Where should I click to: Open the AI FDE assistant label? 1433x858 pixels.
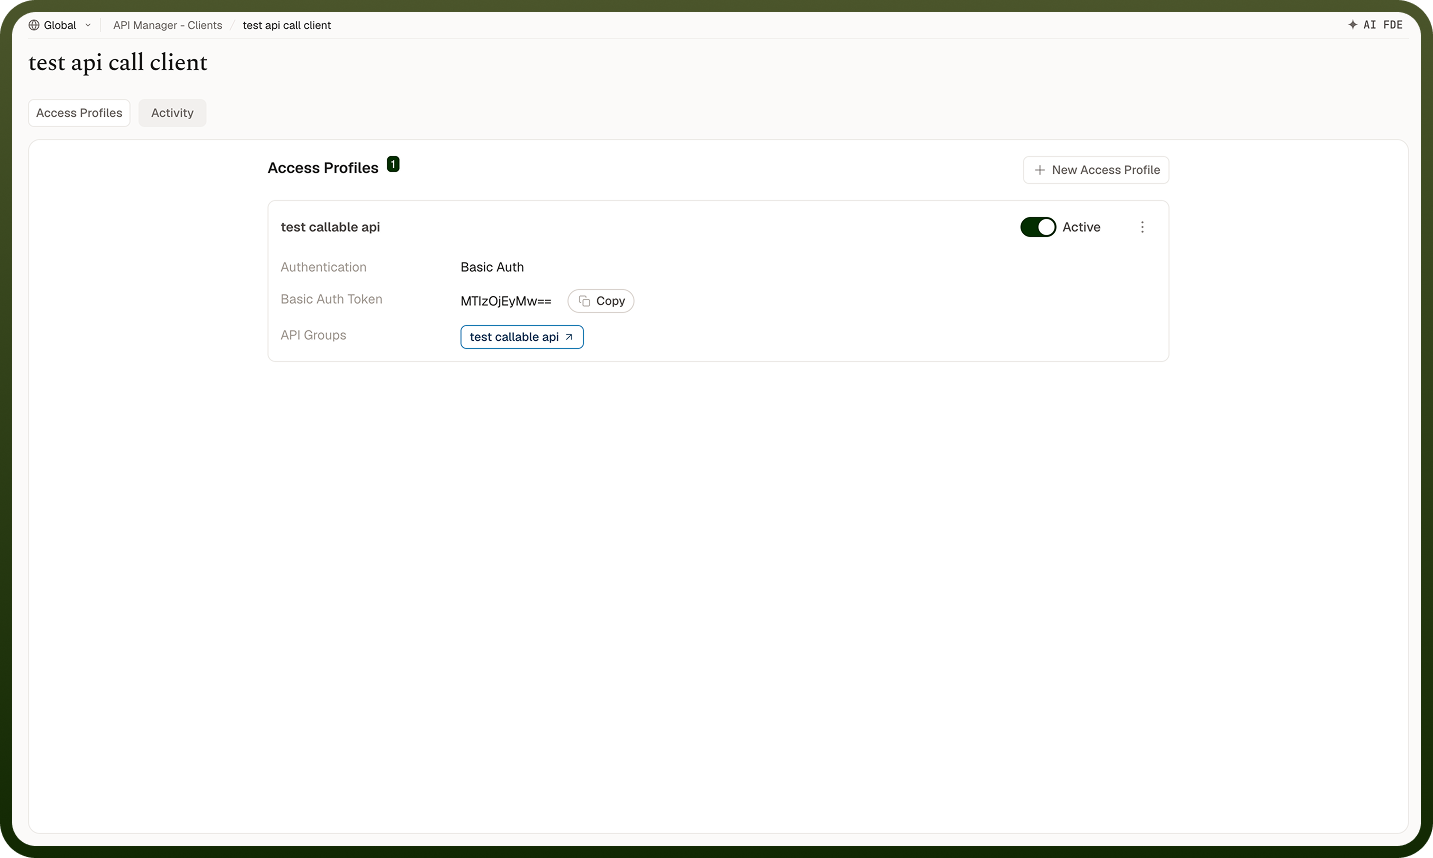(1383, 25)
